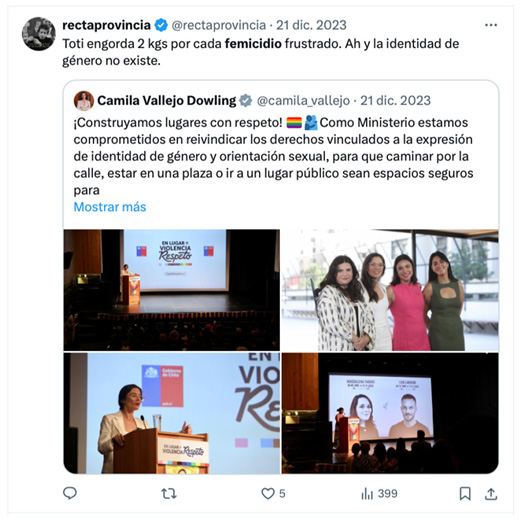This screenshot has height=519, width=527.
Task: Open photo of screen showing two portraits
Action: point(390,413)
